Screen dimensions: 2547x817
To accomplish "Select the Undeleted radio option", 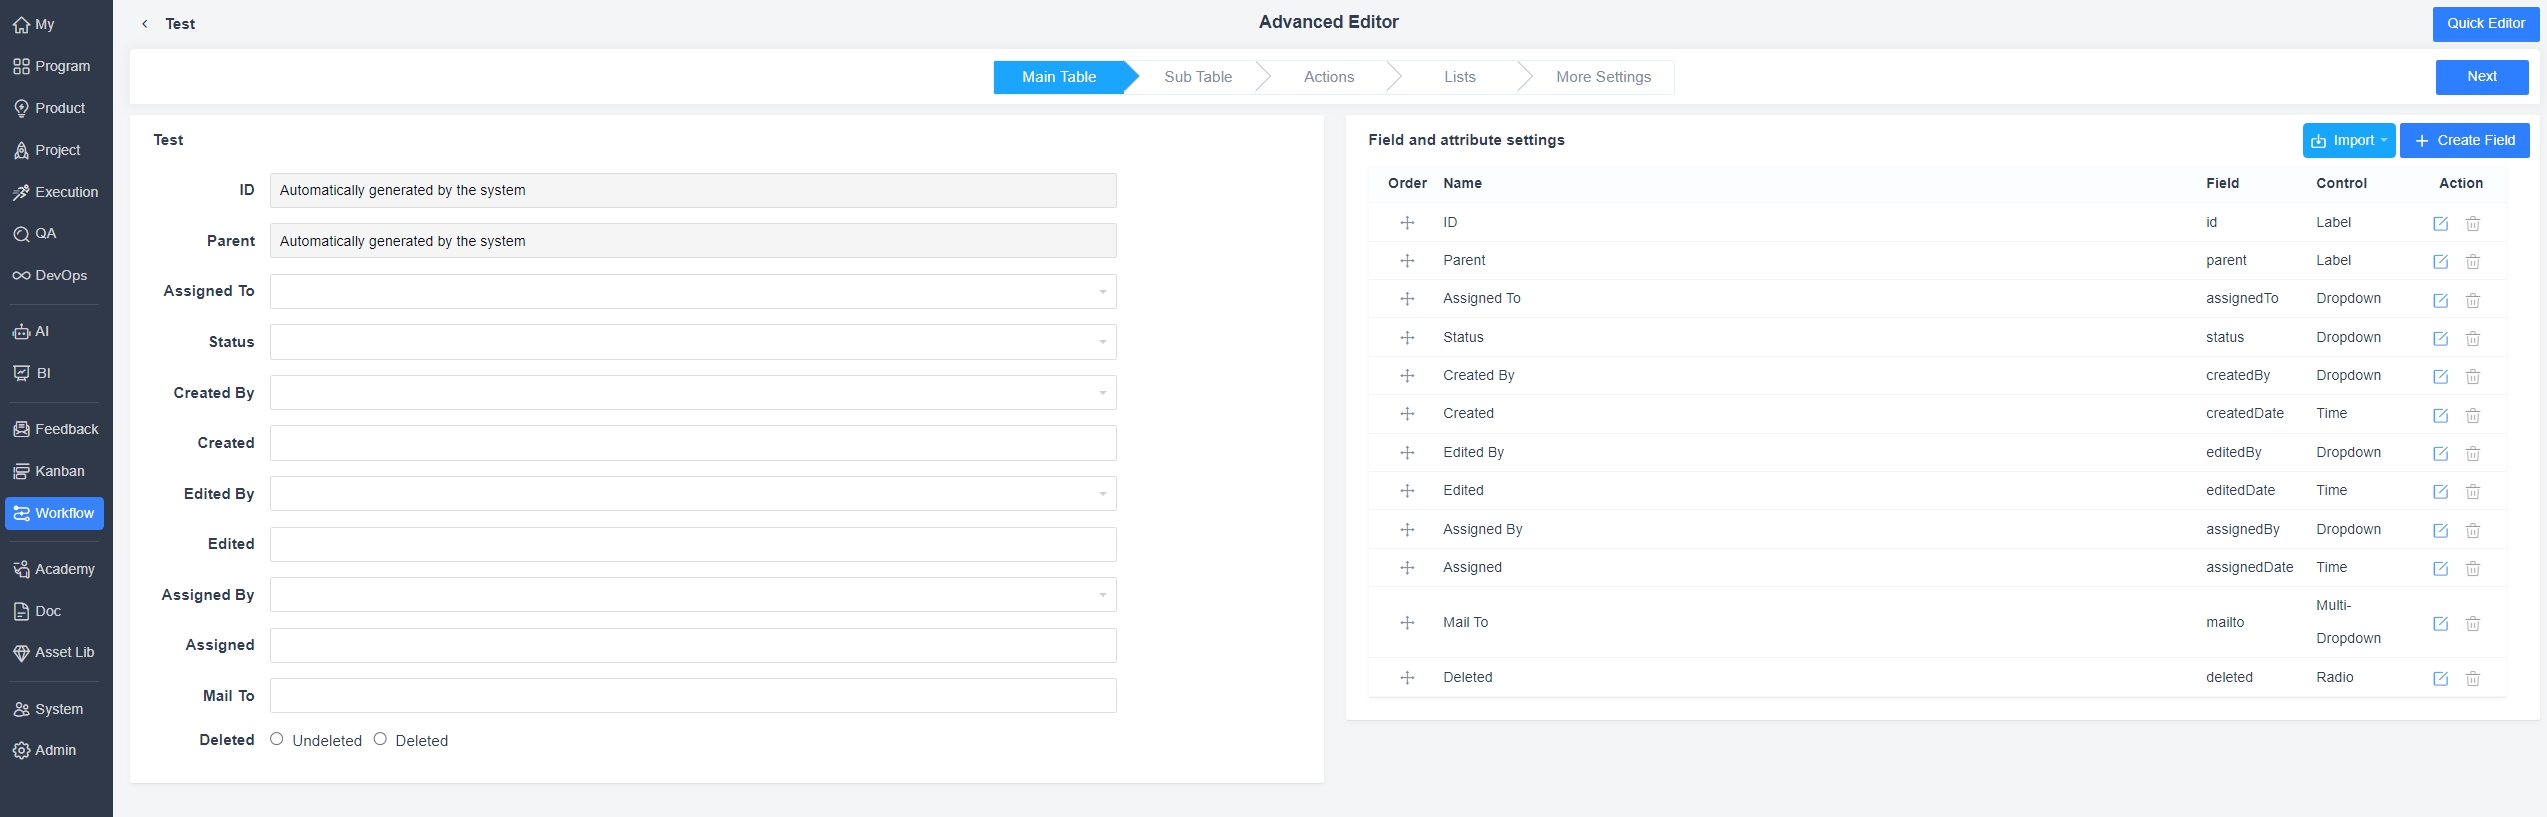I will coord(277,739).
